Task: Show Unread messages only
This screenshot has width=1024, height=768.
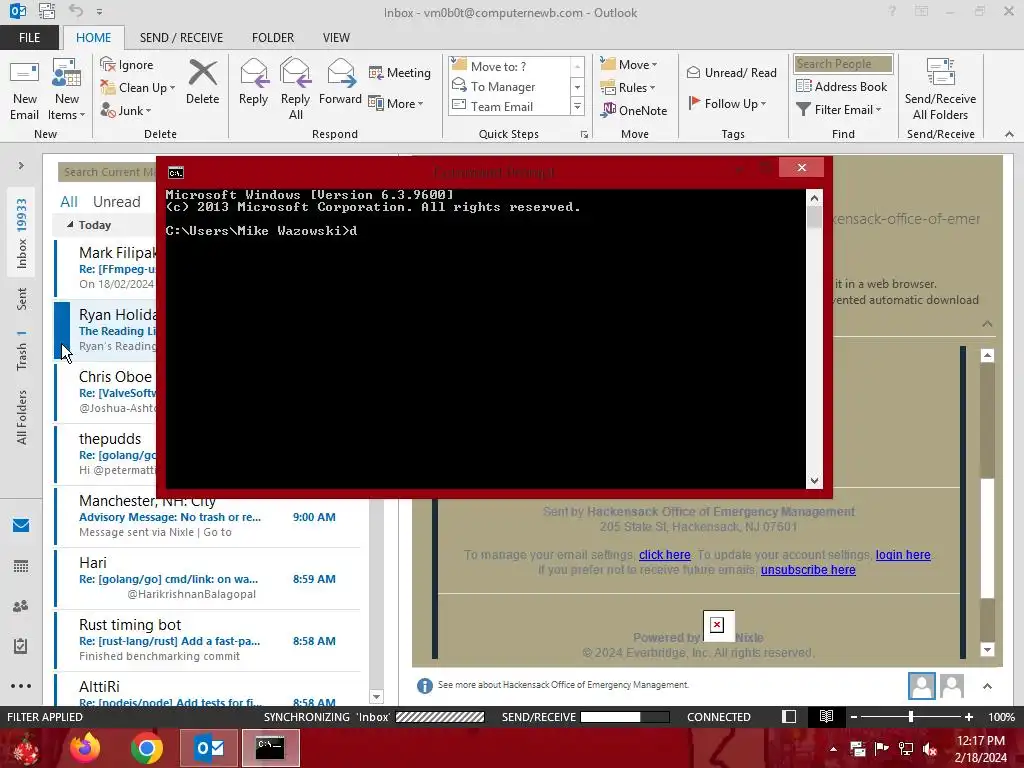Action: coord(116,202)
